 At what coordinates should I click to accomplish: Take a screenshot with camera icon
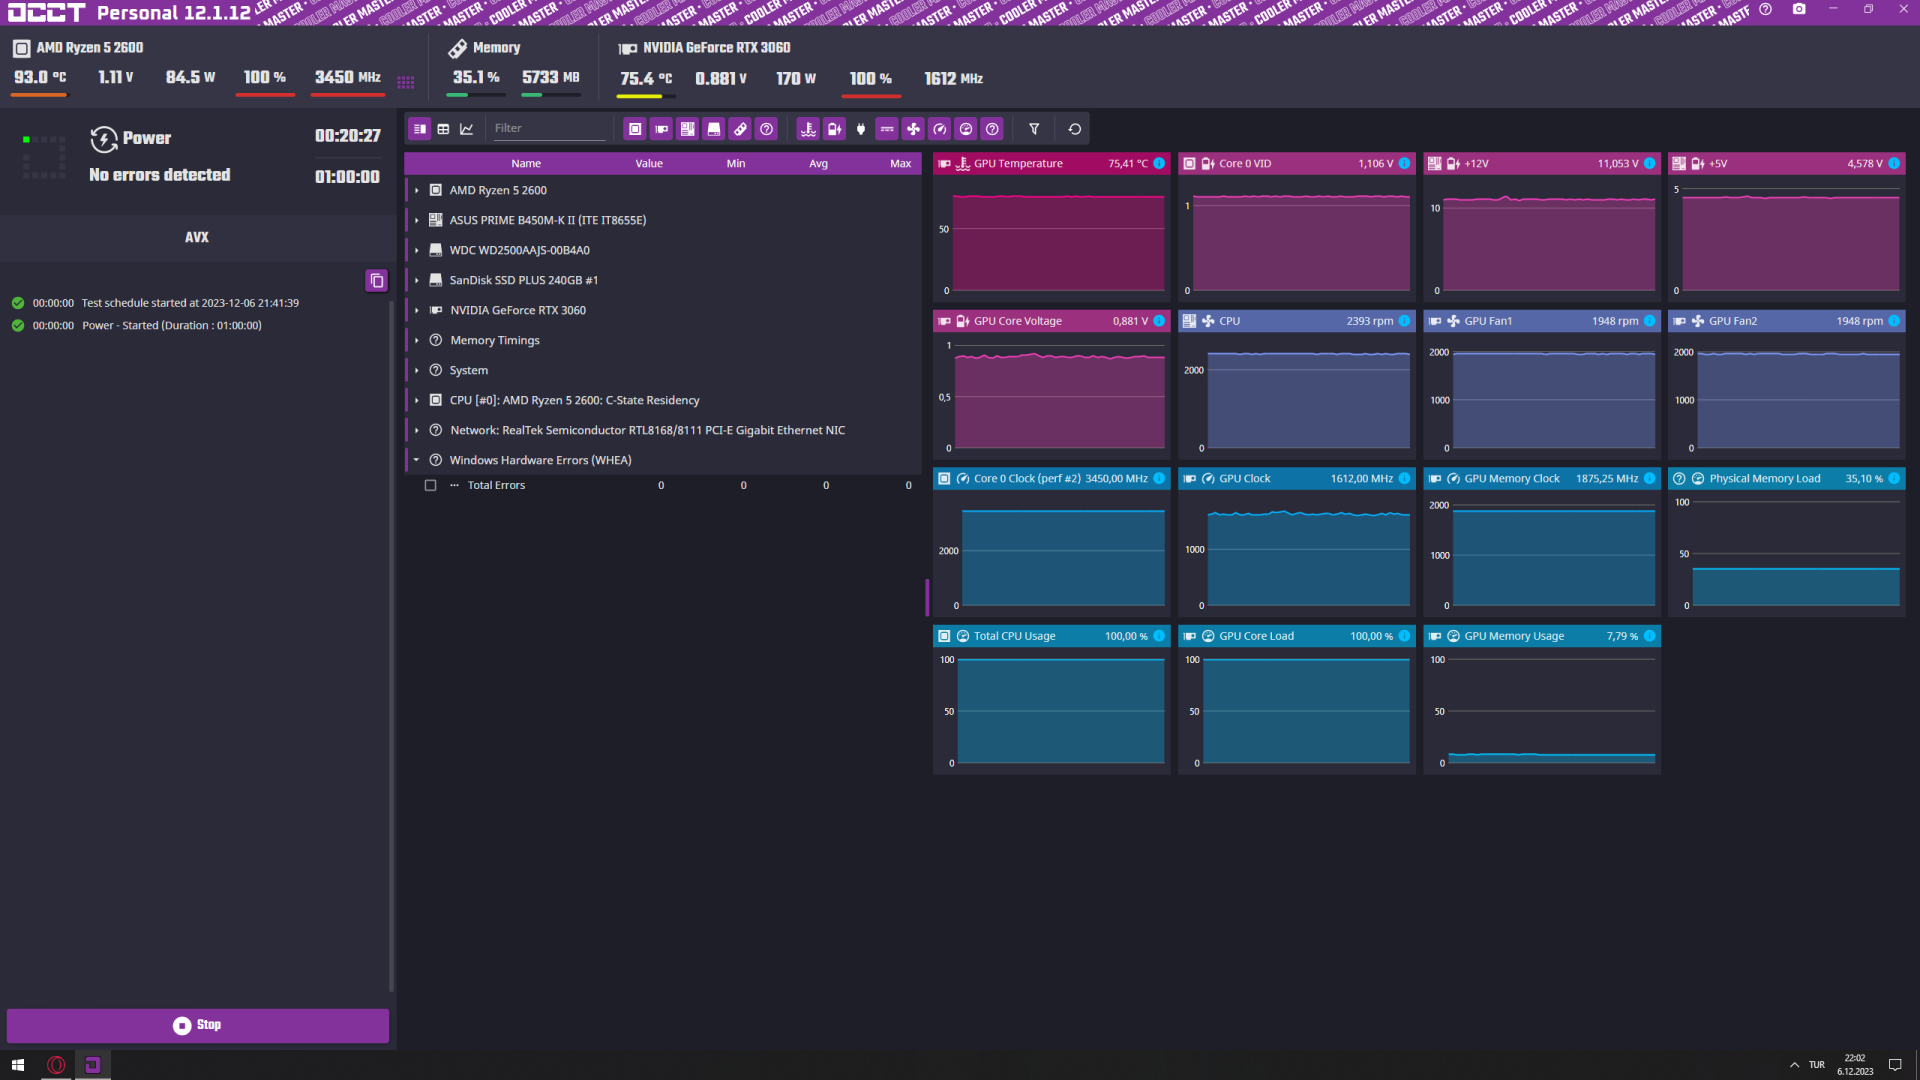[x=1799, y=9]
